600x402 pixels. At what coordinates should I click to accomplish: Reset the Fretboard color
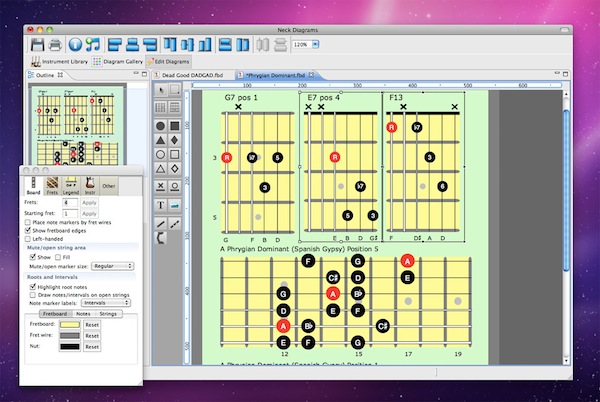92,325
